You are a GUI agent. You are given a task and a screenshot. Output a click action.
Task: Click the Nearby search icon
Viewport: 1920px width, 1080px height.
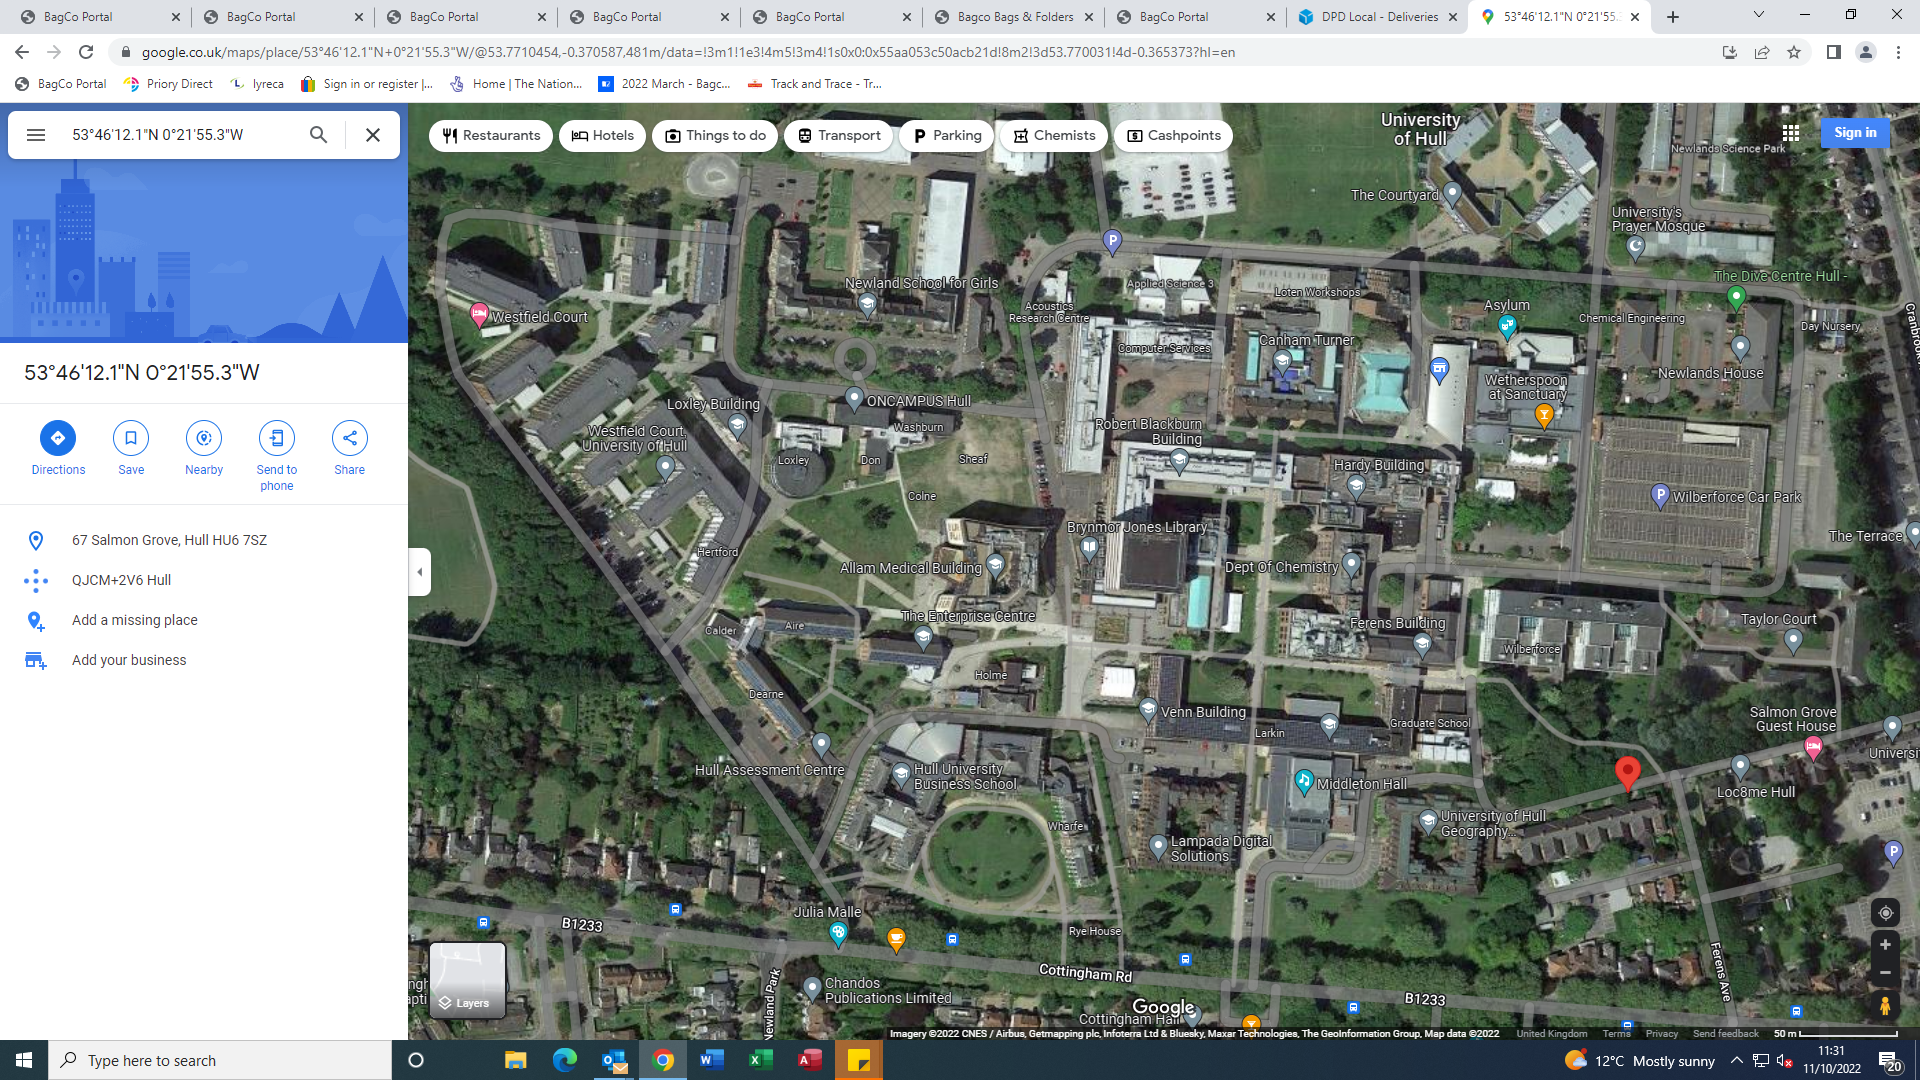pyautogui.click(x=204, y=438)
